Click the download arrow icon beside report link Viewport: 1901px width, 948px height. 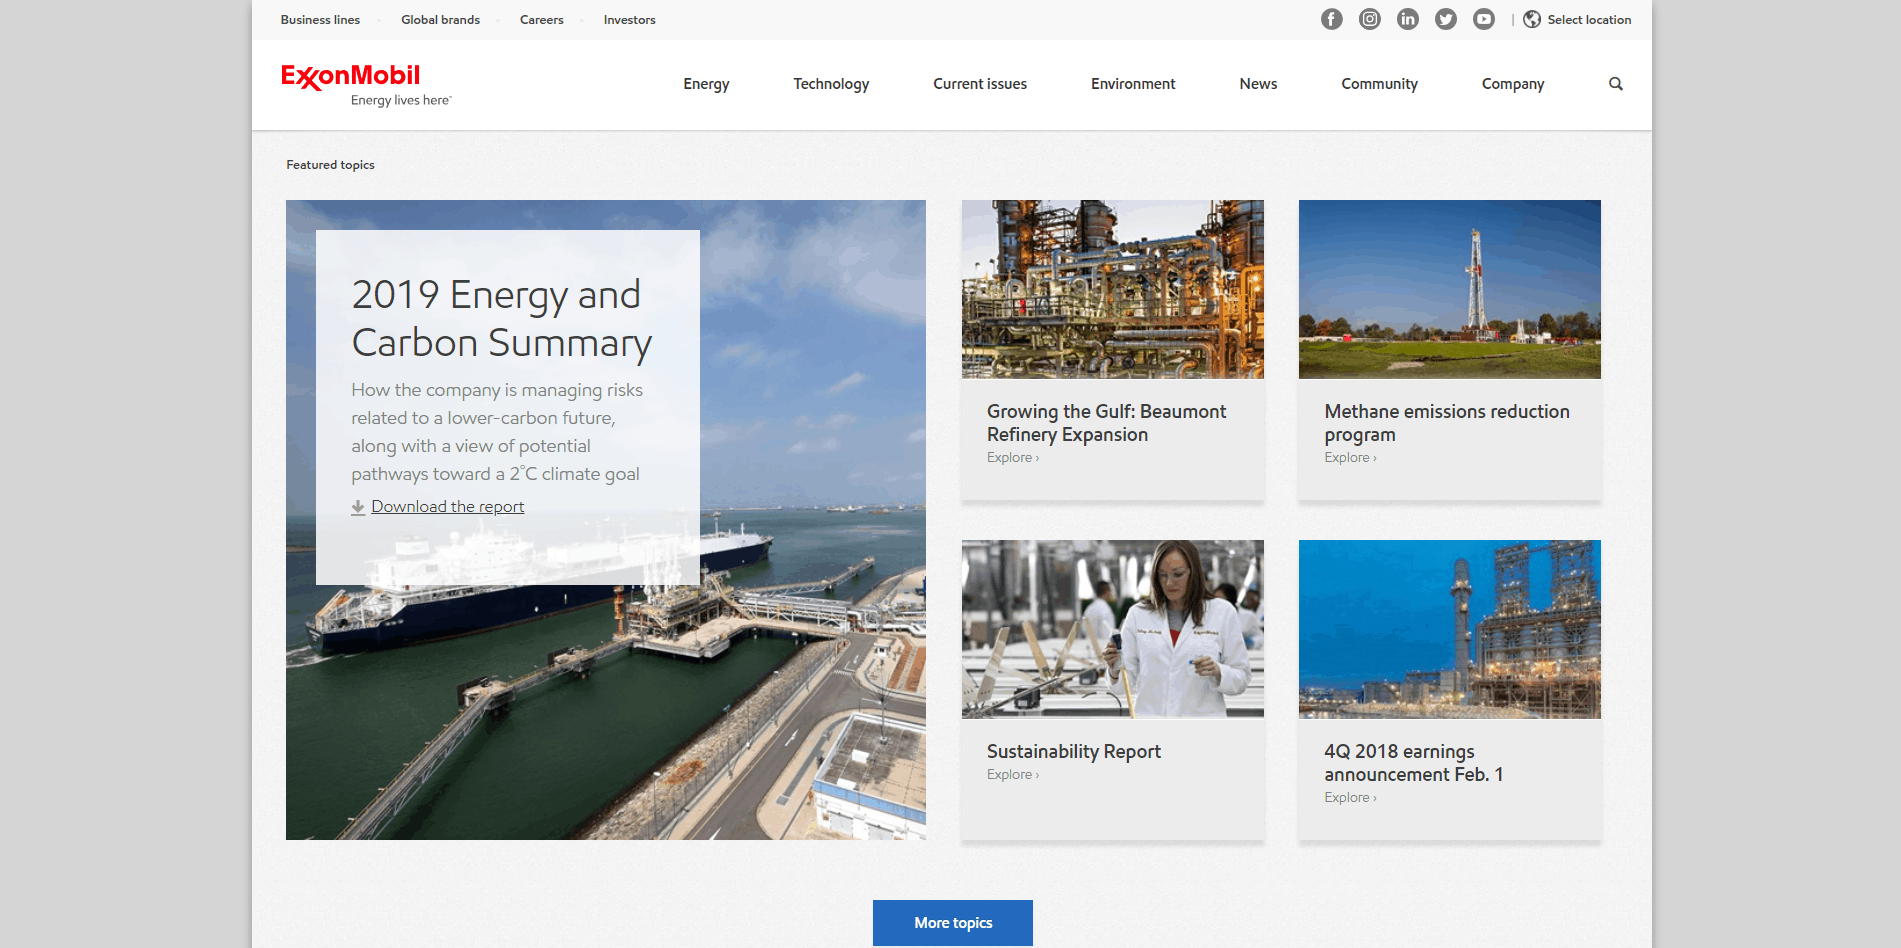coord(358,507)
